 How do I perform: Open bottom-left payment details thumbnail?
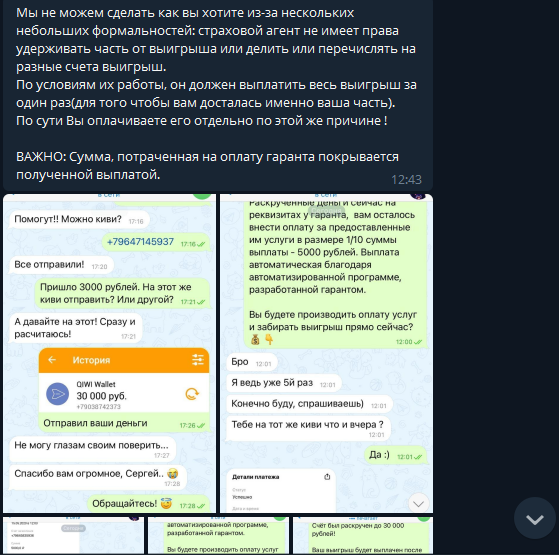[x=73, y=535]
